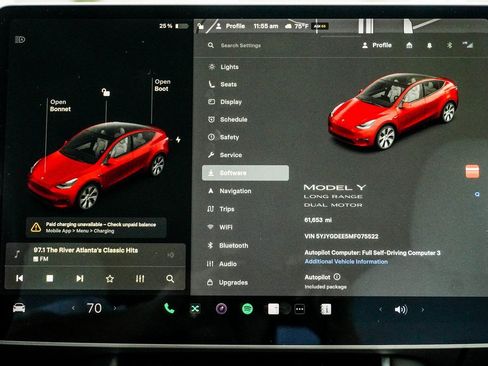Image resolution: width=488 pixels, height=366 pixels.
Task: Increase cabin temperature with right arrow
Action: [x=115, y=308]
